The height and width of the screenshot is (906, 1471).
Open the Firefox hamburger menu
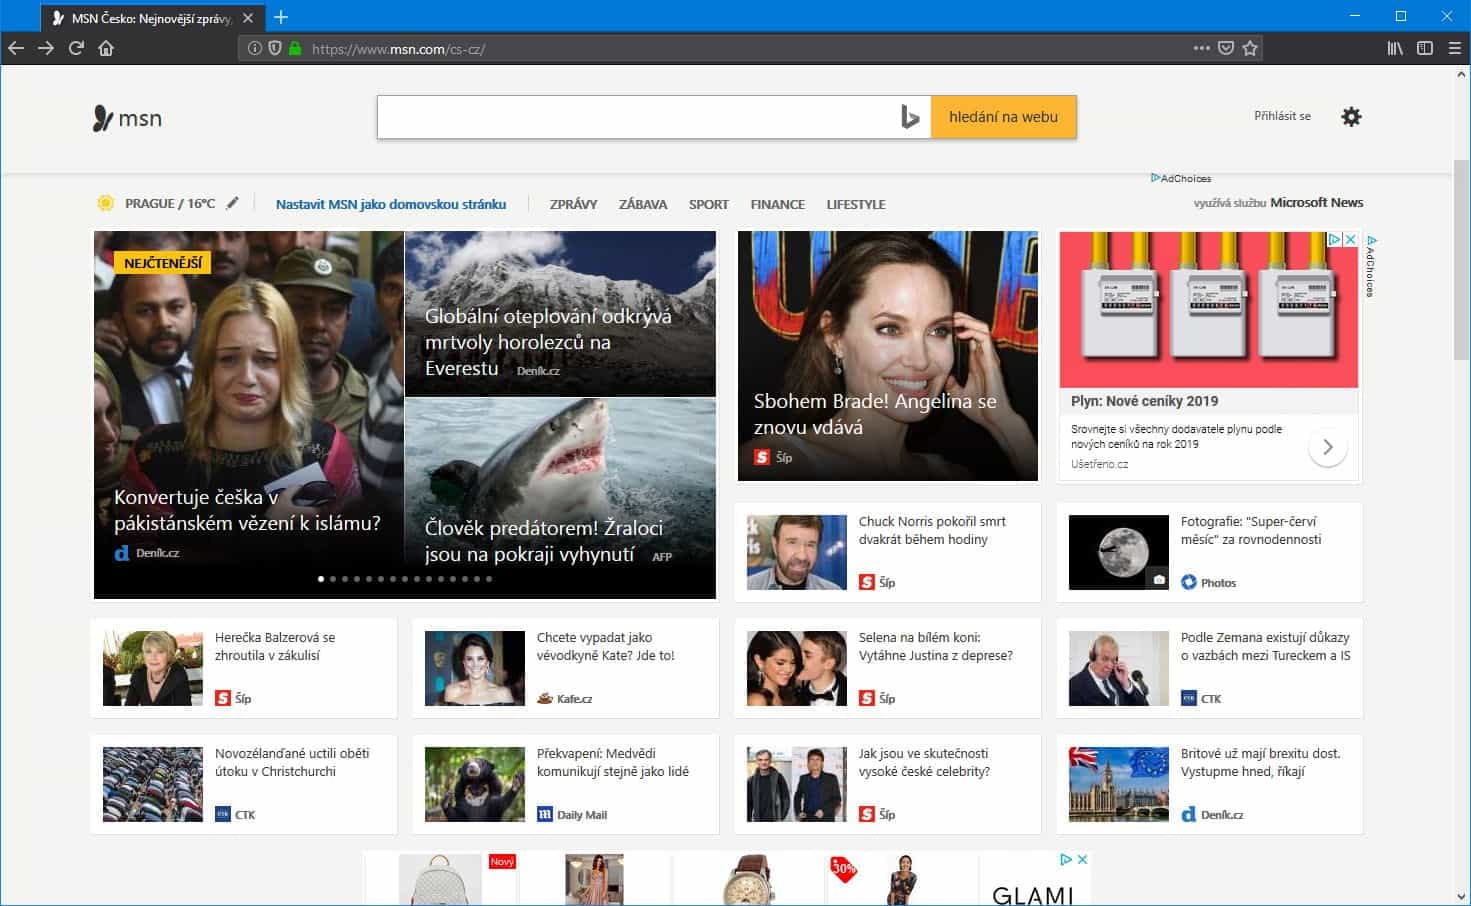pos(1455,48)
